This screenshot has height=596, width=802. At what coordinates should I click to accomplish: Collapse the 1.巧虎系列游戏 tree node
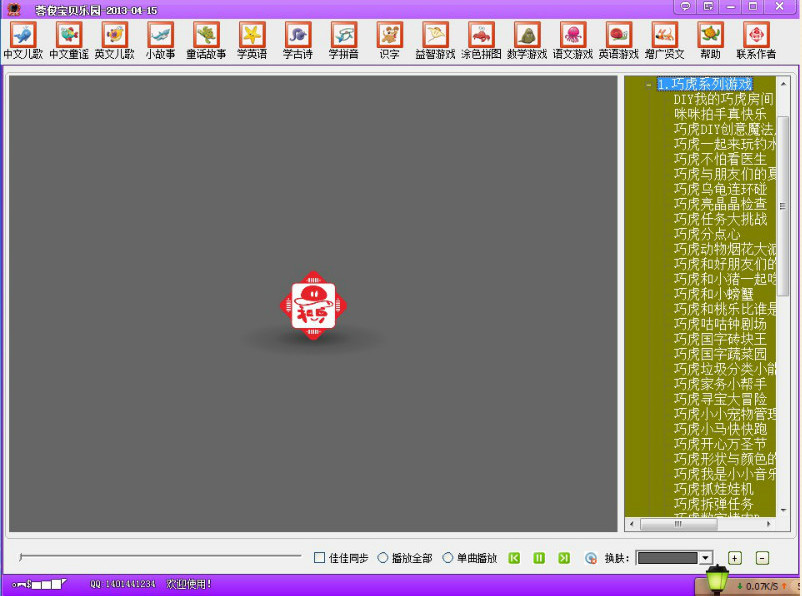pos(648,85)
